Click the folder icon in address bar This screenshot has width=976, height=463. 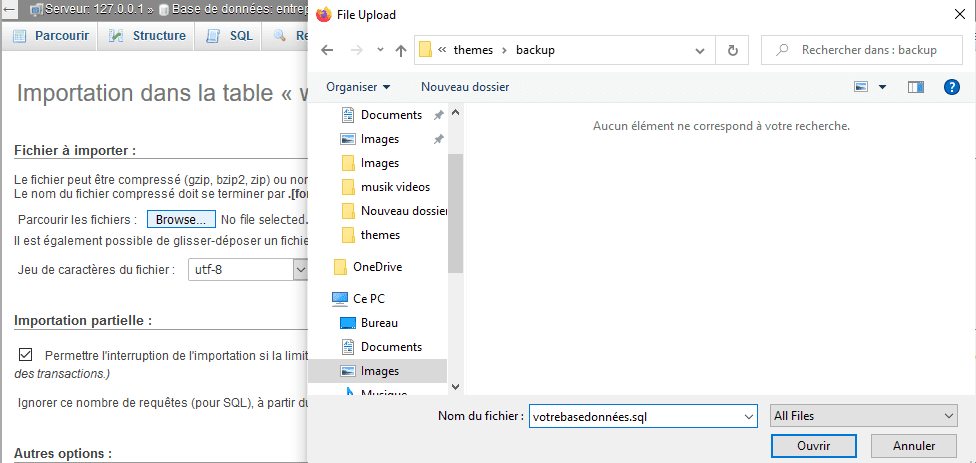(x=426, y=50)
